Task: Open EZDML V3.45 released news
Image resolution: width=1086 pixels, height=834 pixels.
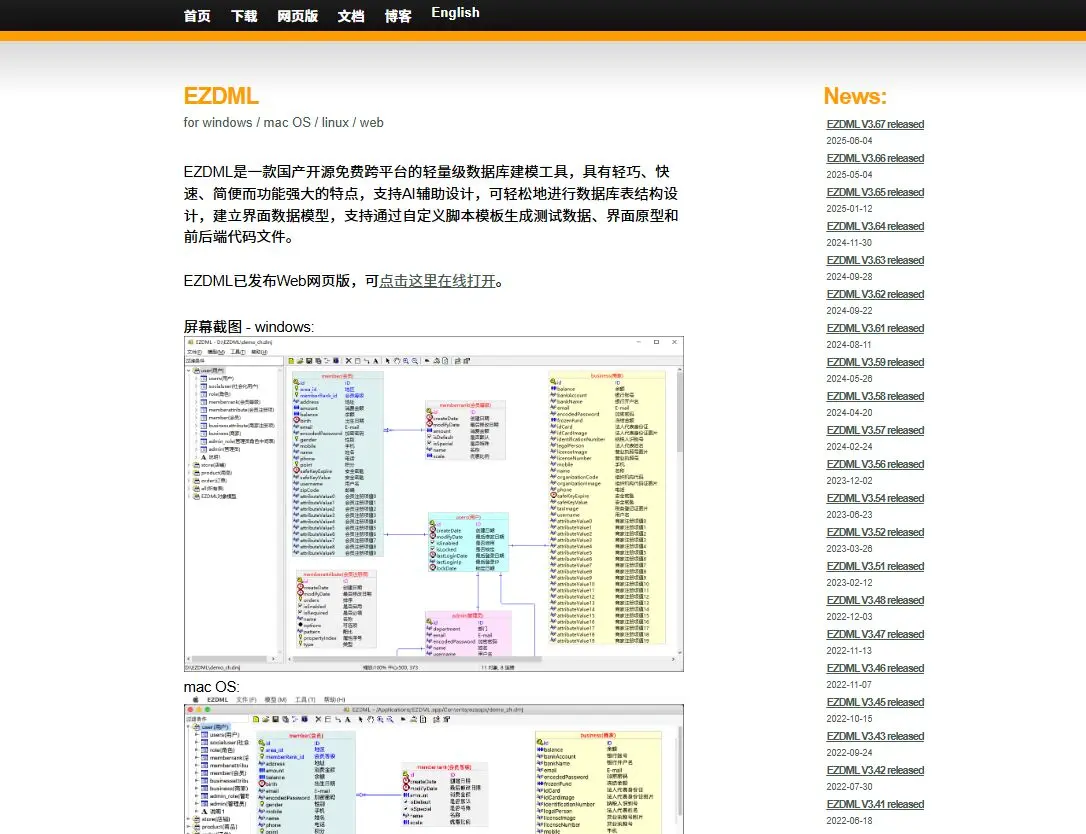Action: point(875,703)
